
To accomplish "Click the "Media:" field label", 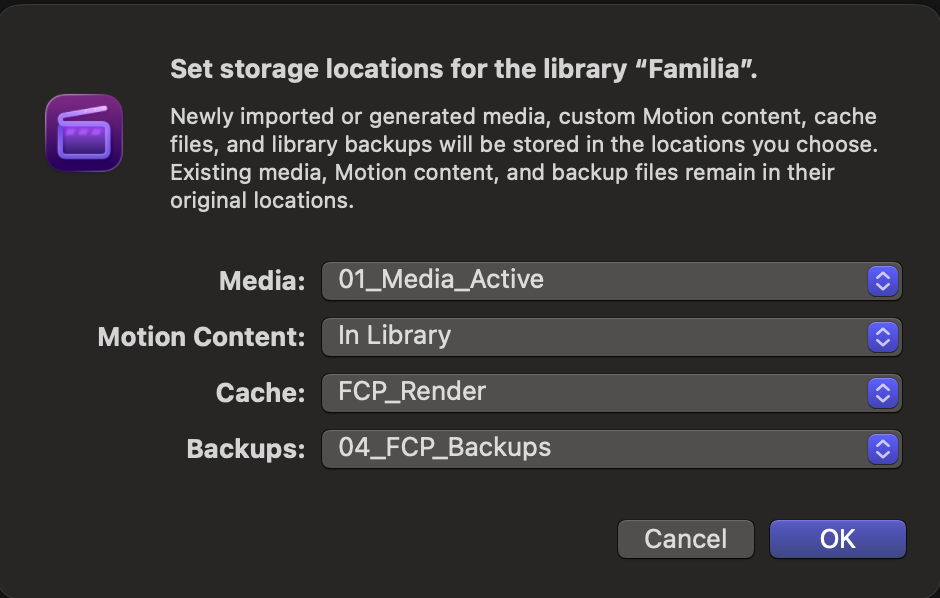I will click(261, 282).
